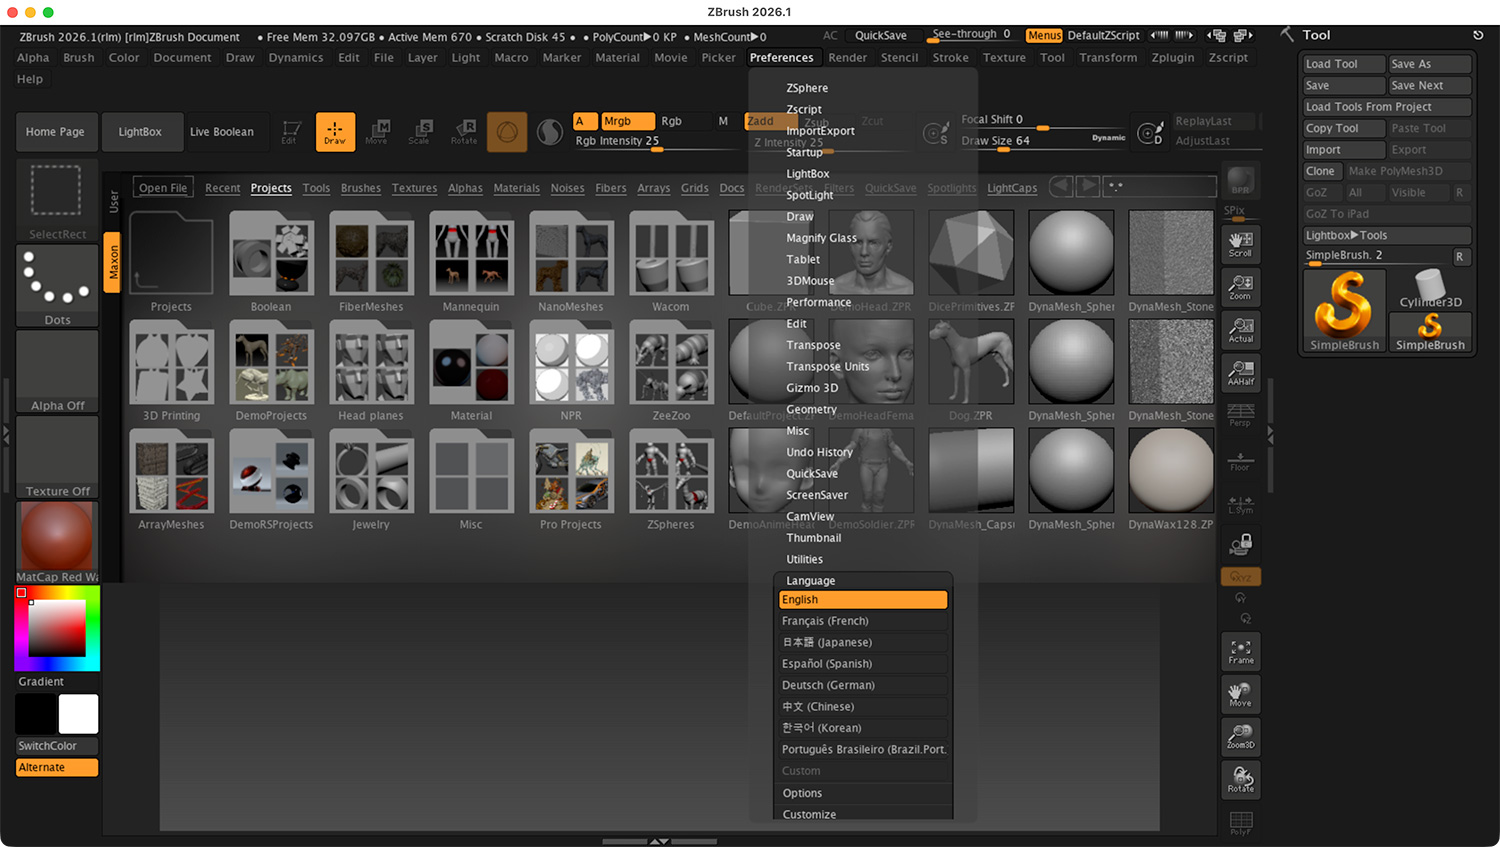Open the Render menu
This screenshot has height=847, width=1500.
click(847, 58)
